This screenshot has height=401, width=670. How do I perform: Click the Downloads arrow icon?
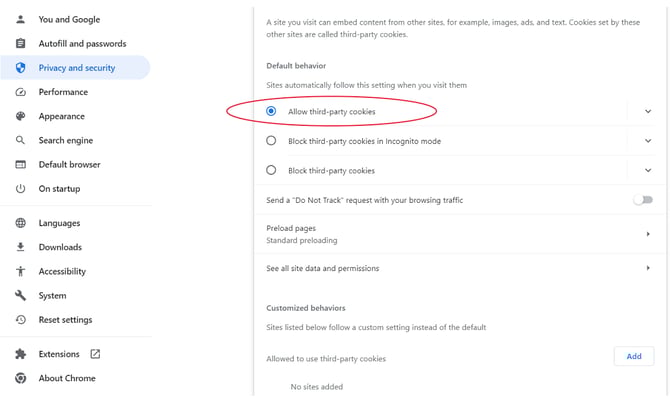20,247
